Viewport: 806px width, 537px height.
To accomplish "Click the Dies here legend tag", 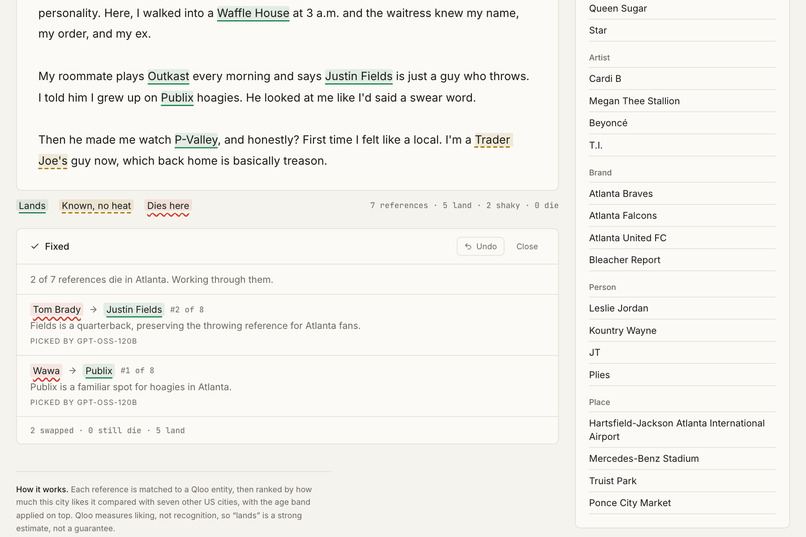I will [168, 206].
